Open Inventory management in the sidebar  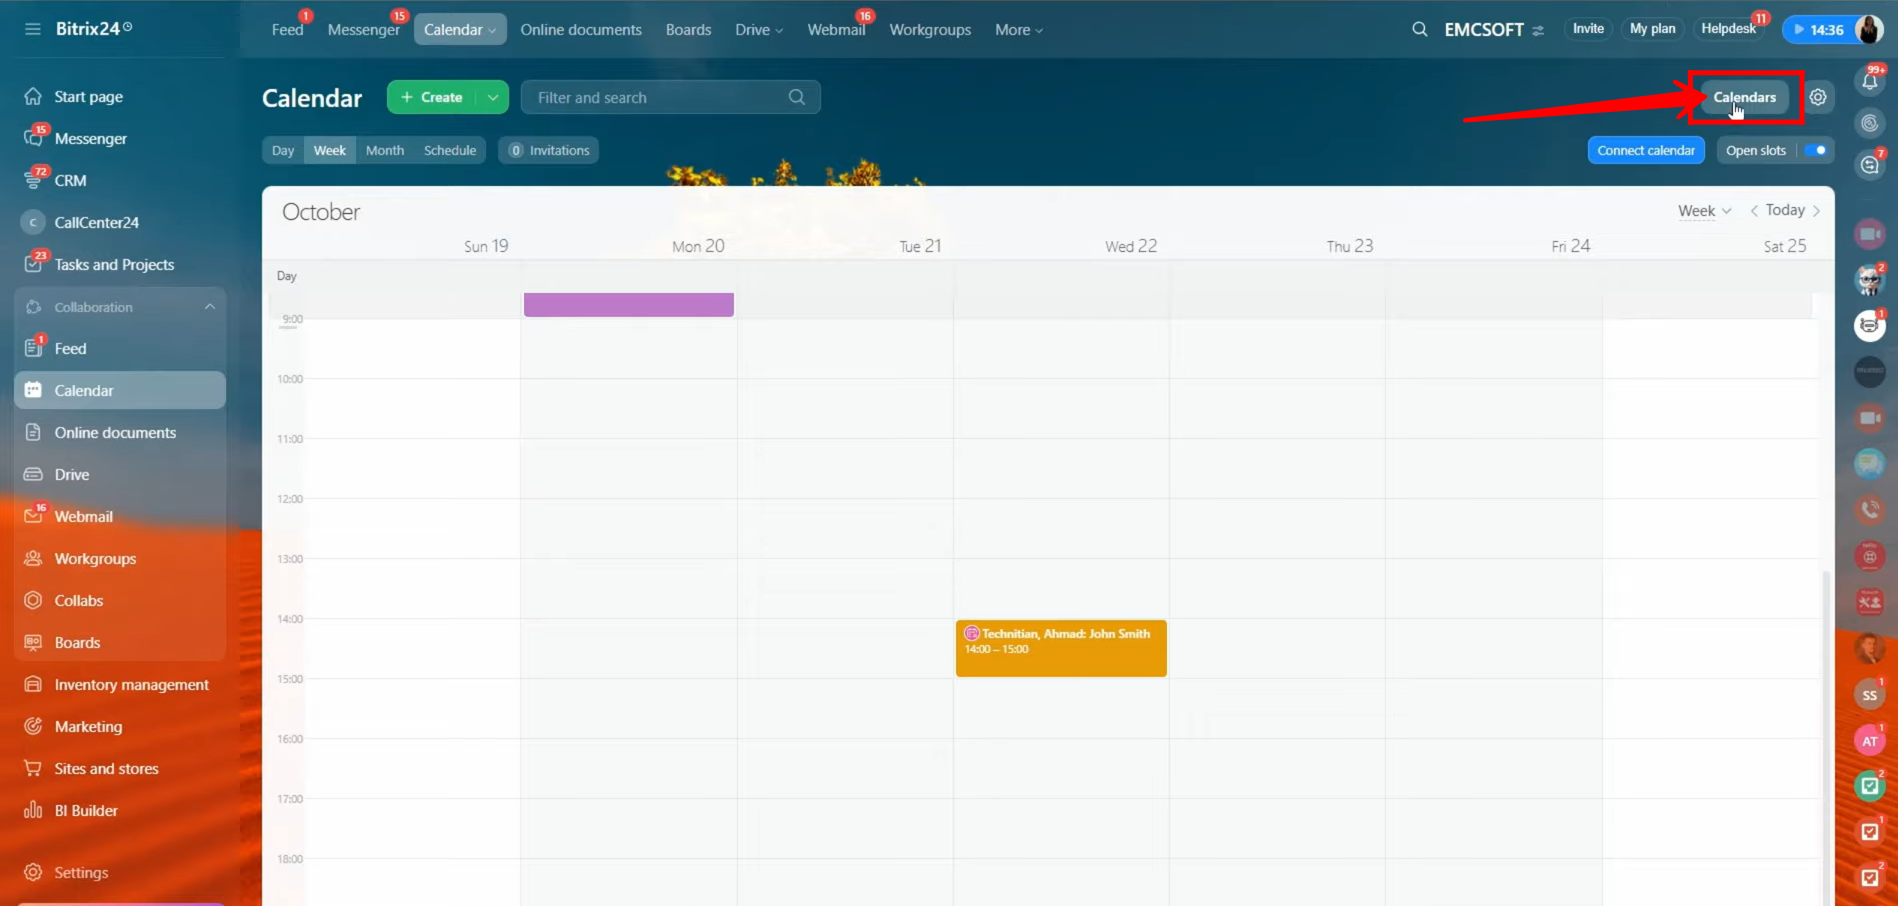131,684
